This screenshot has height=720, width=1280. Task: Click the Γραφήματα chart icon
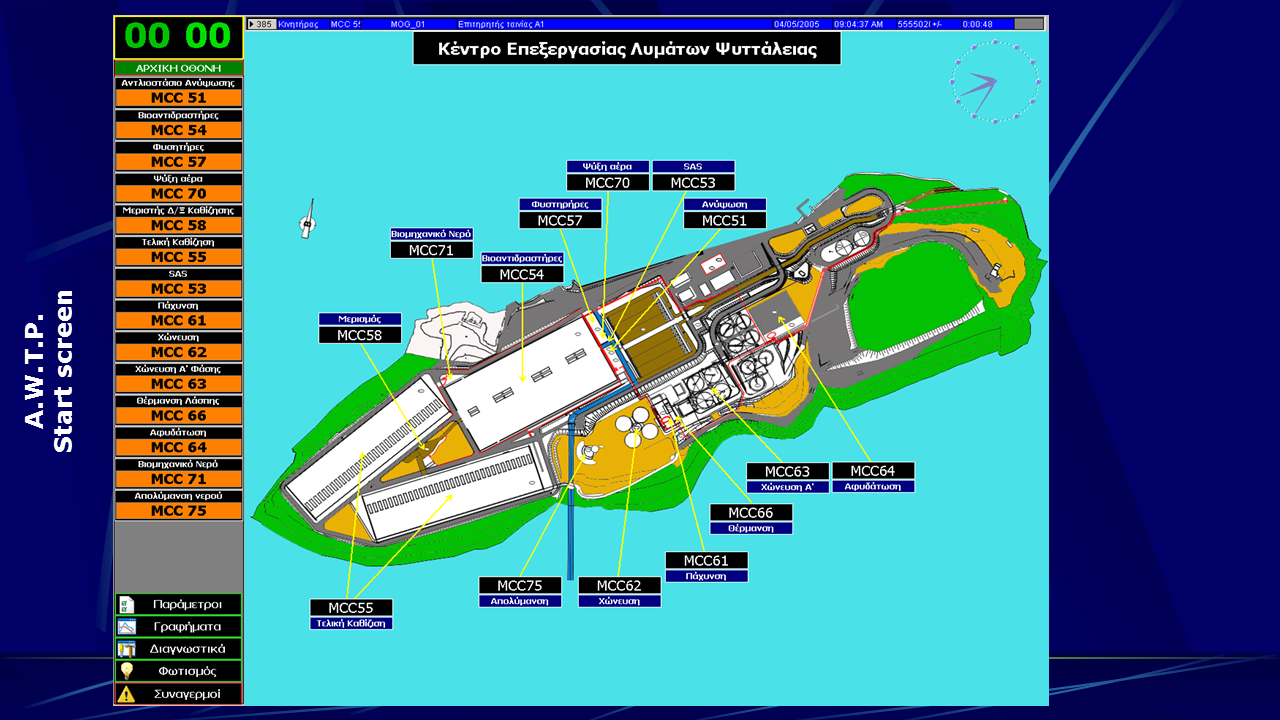(126, 627)
